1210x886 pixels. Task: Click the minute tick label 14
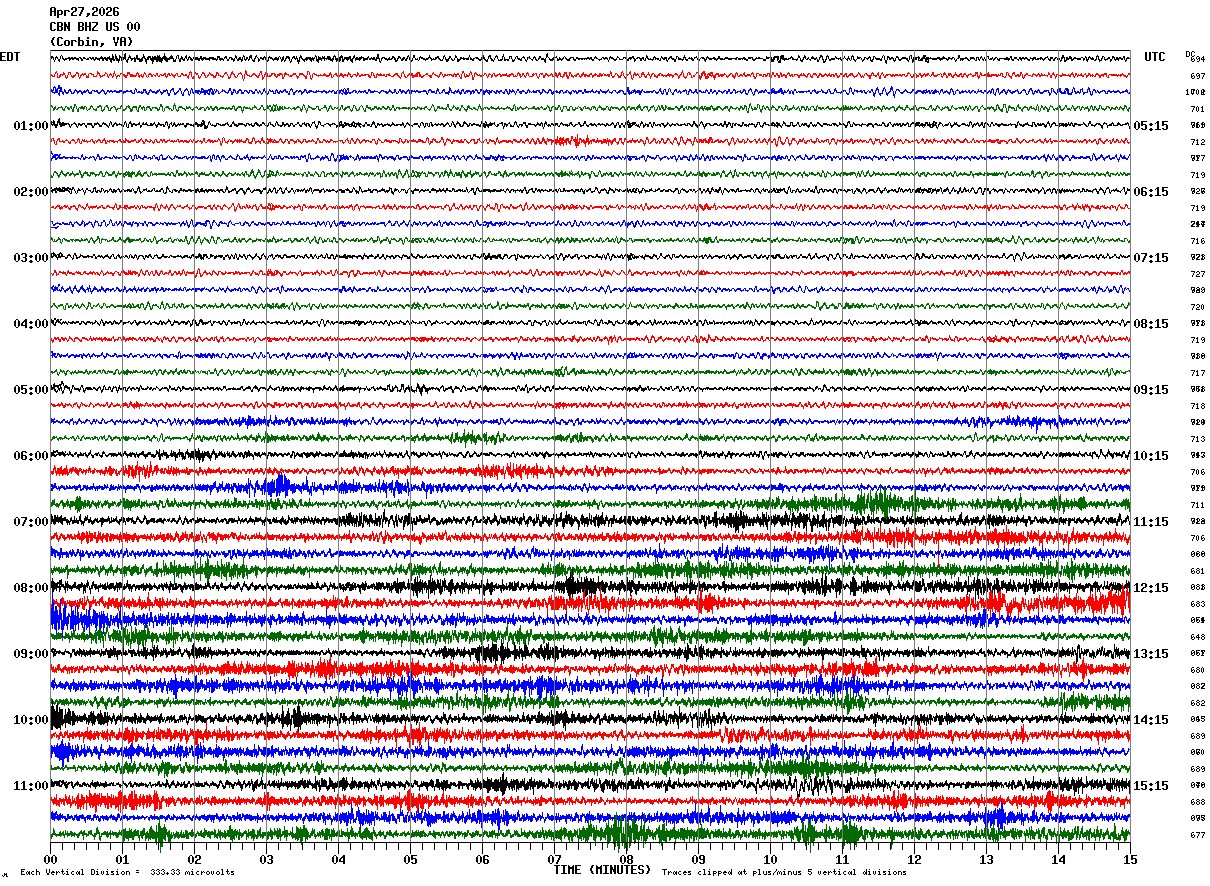[x=1058, y=859]
